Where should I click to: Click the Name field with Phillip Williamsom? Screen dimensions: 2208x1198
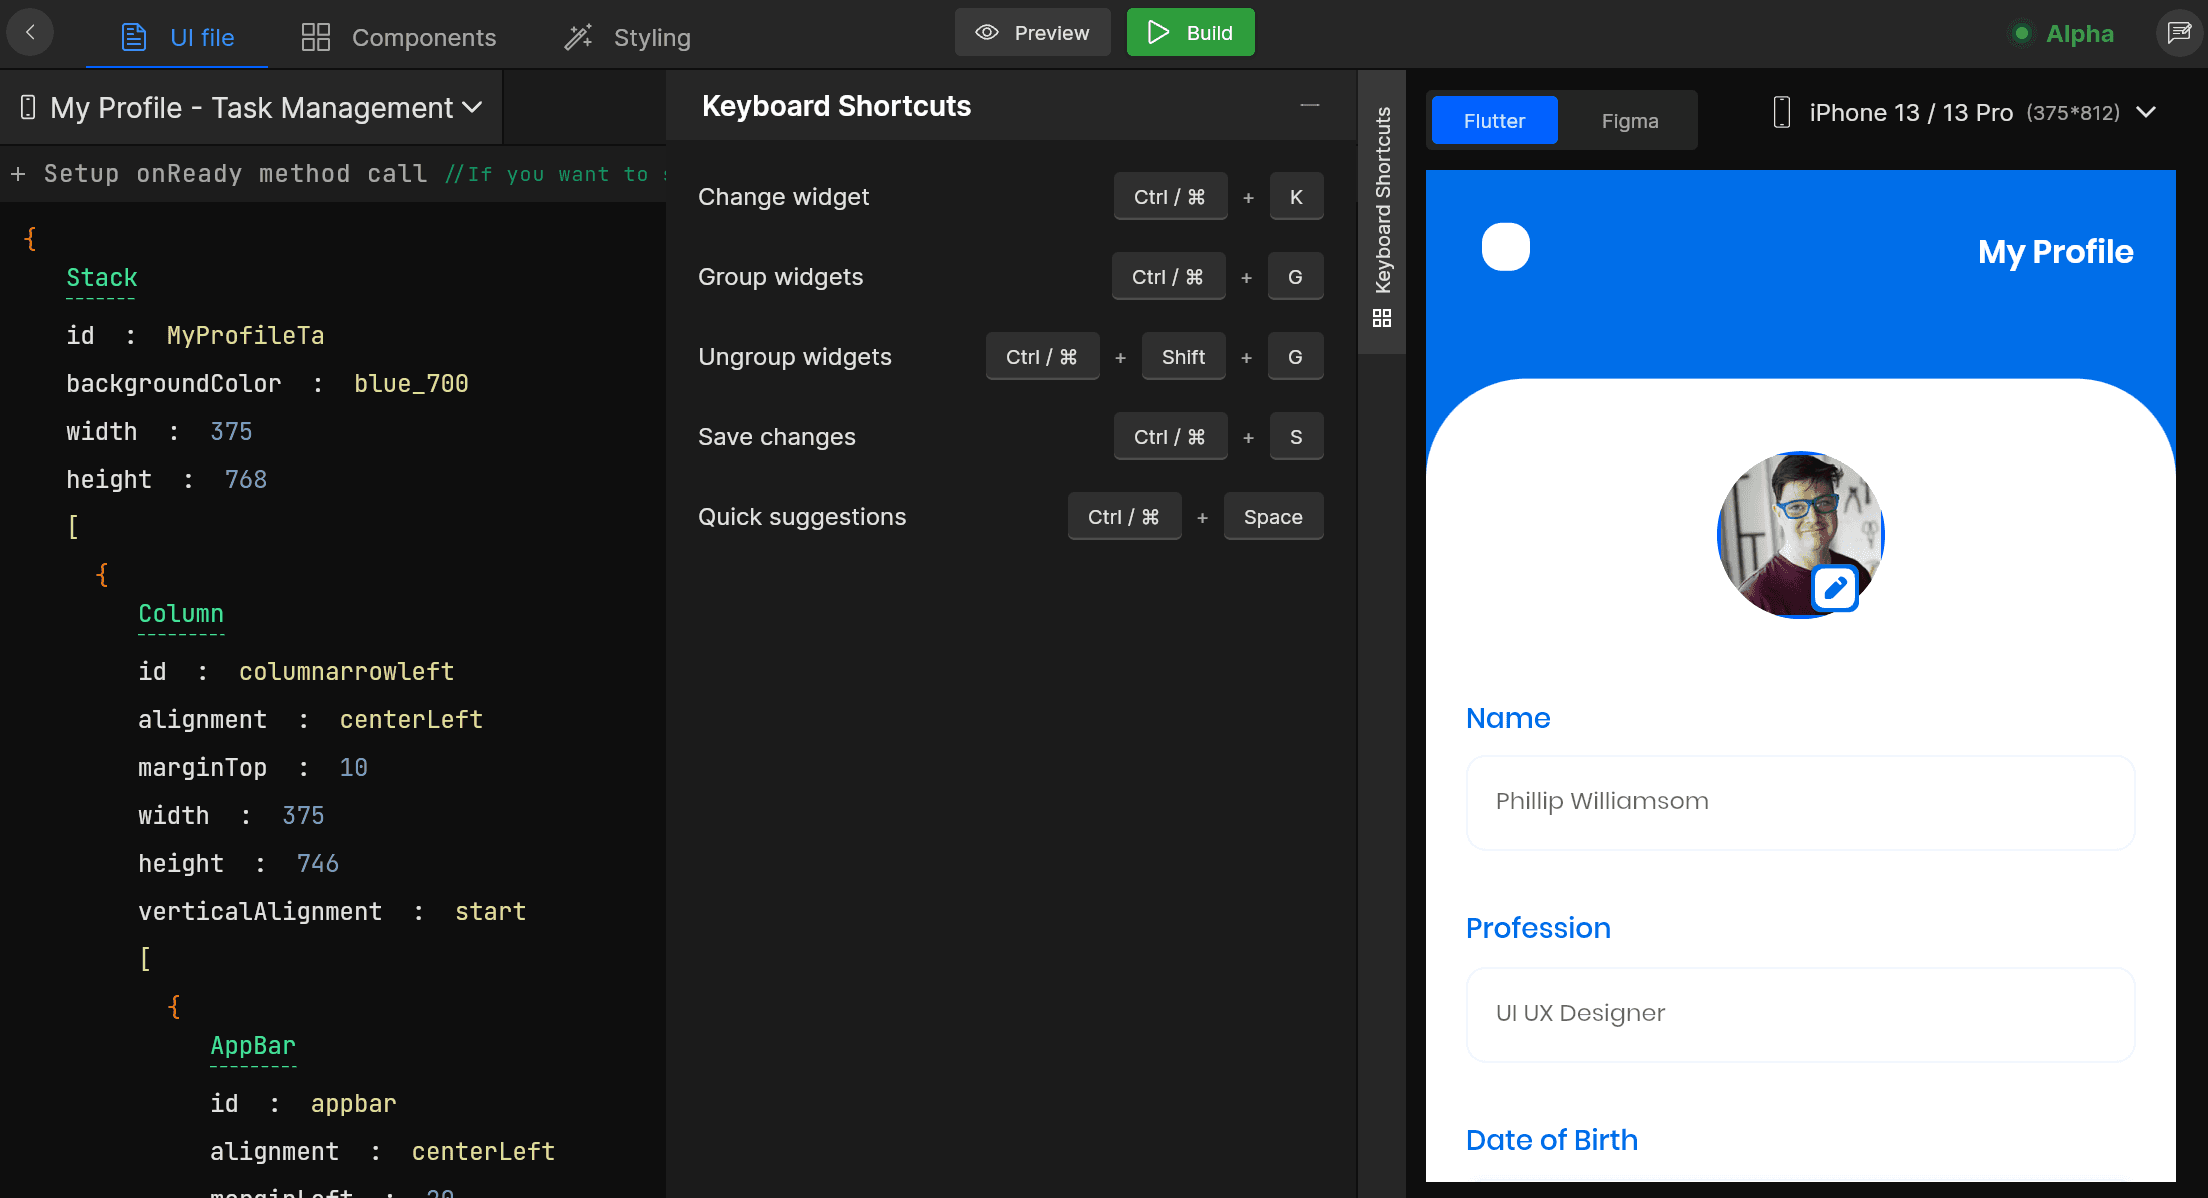click(x=1800, y=802)
